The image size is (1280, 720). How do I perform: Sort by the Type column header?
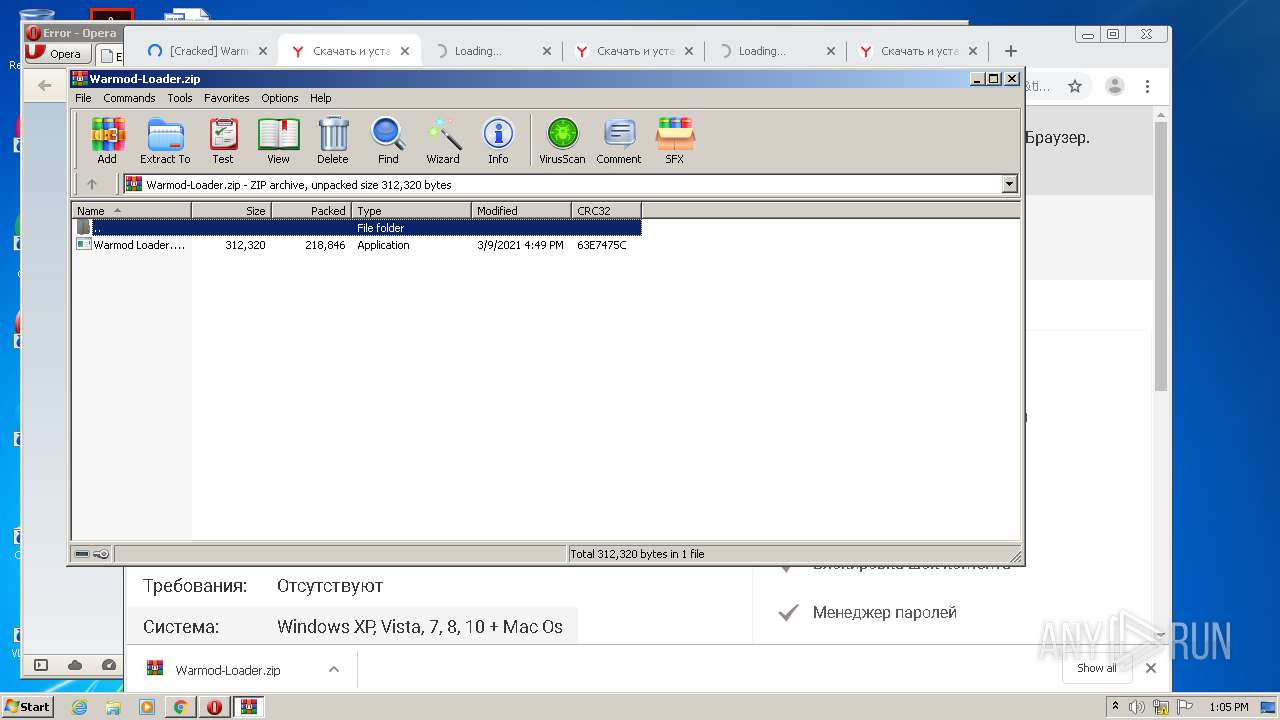411,210
